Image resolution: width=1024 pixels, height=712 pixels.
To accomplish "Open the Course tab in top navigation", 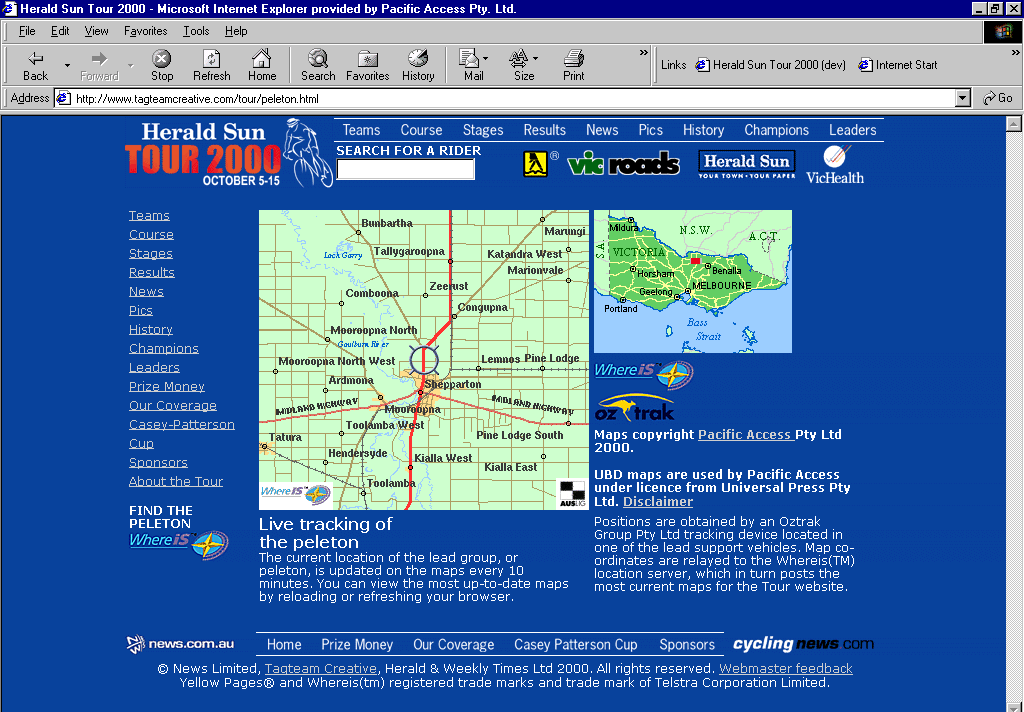I will pyautogui.click(x=421, y=130).
